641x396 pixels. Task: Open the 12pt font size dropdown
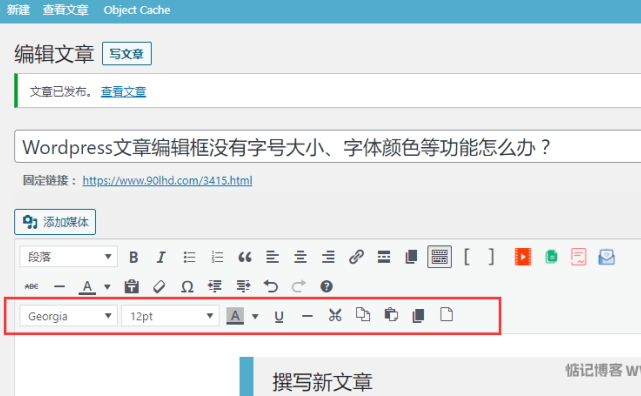click(170, 316)
